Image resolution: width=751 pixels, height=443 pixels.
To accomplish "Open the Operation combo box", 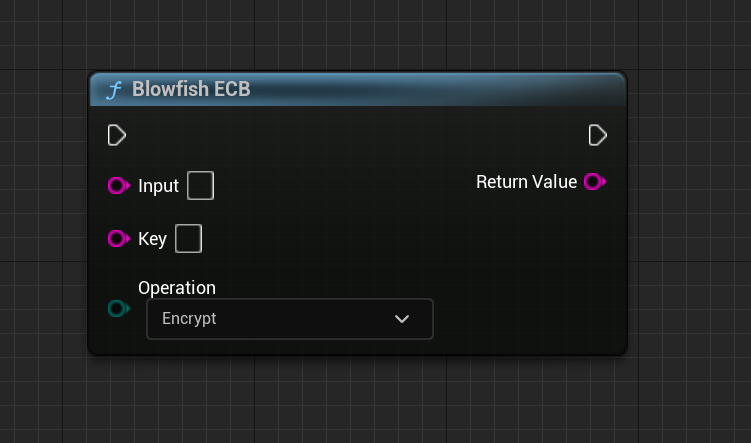I will [x=290, y=319].
